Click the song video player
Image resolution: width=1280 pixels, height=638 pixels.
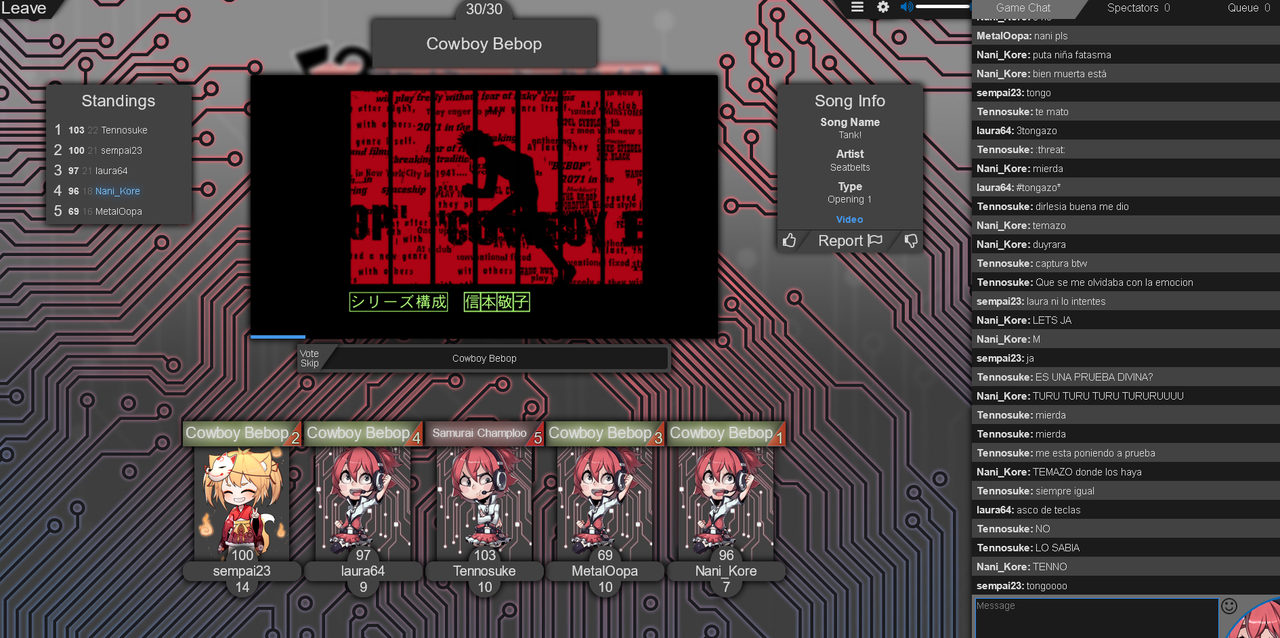point(484,205)
